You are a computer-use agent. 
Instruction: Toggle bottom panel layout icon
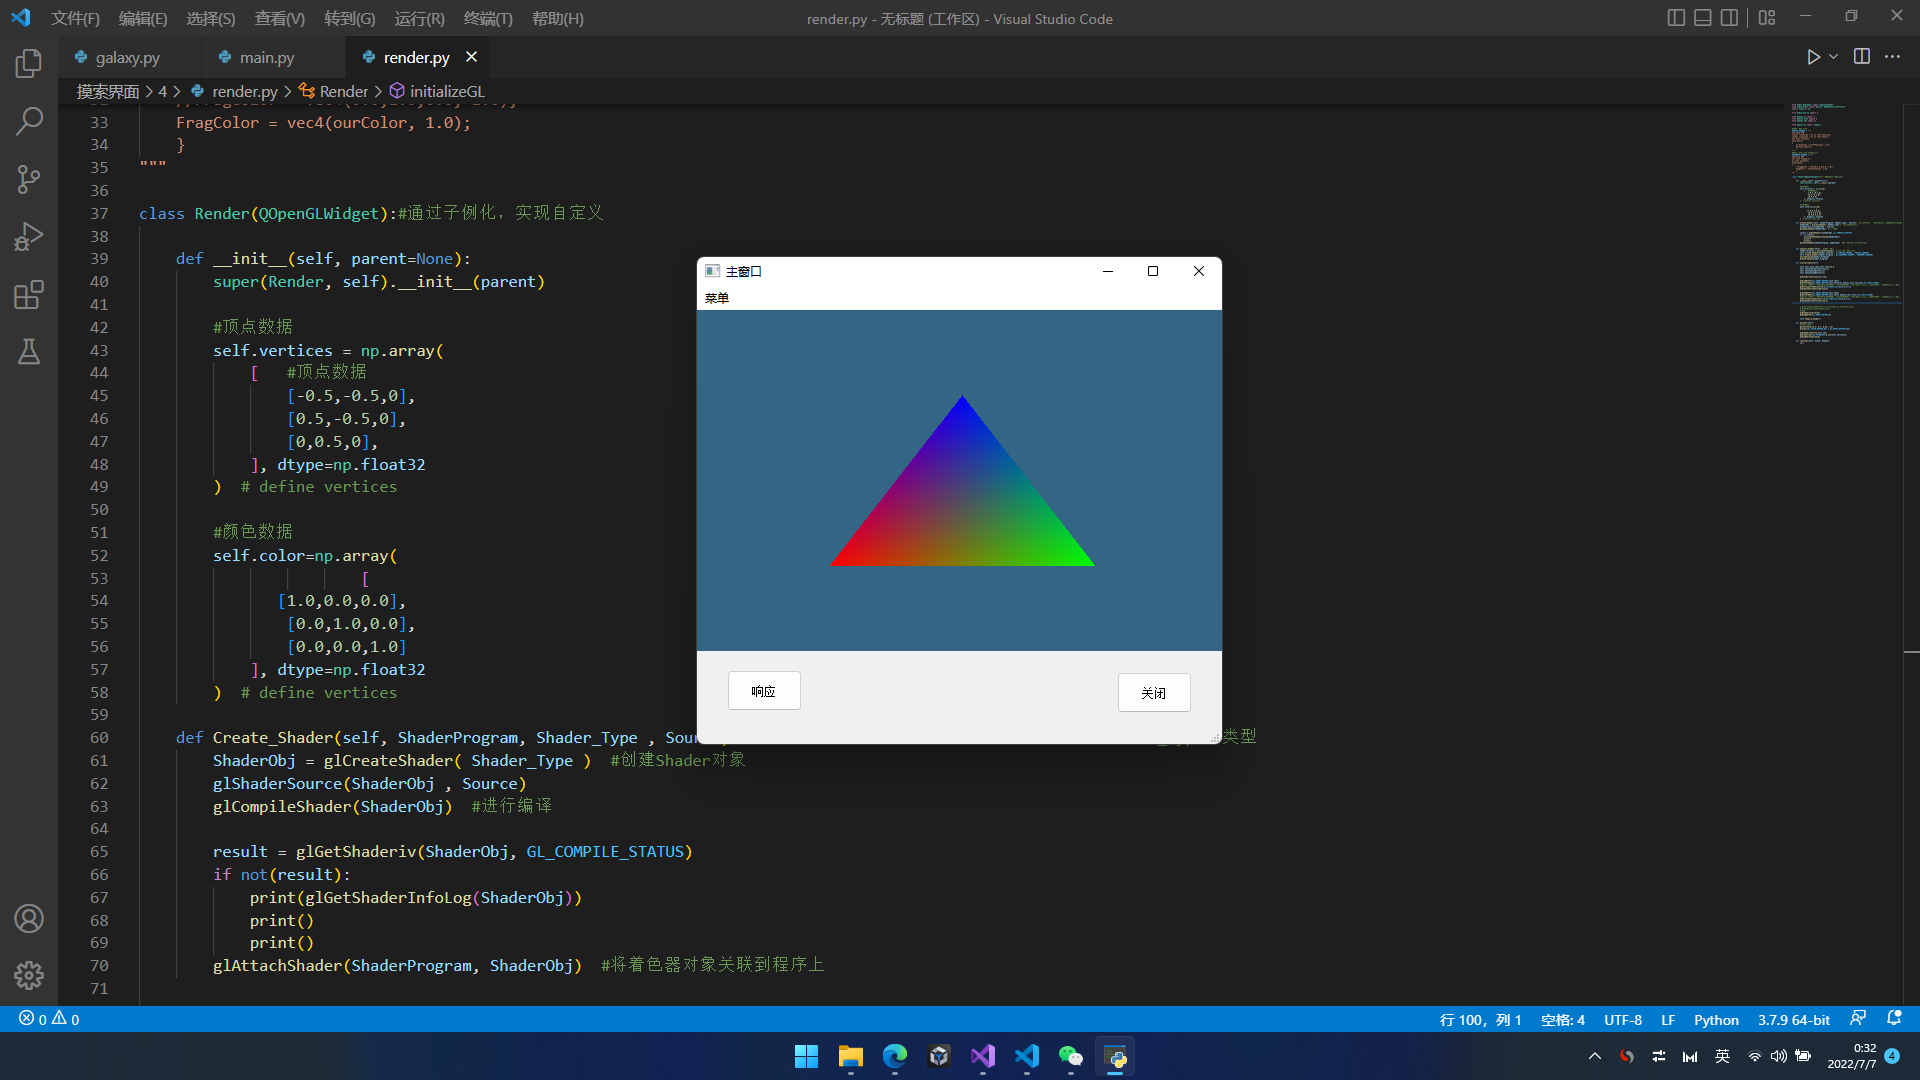pyautogui.click(x=1702, y=18)
